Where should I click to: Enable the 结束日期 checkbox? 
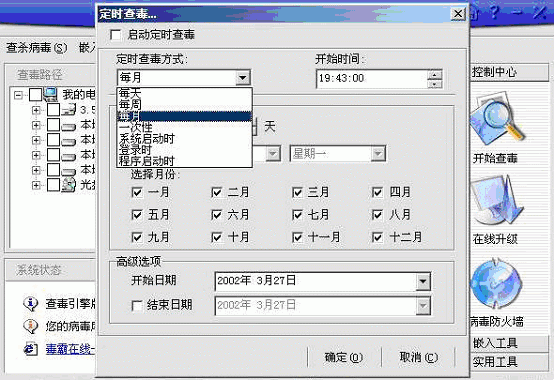click(x=137, y=305)
